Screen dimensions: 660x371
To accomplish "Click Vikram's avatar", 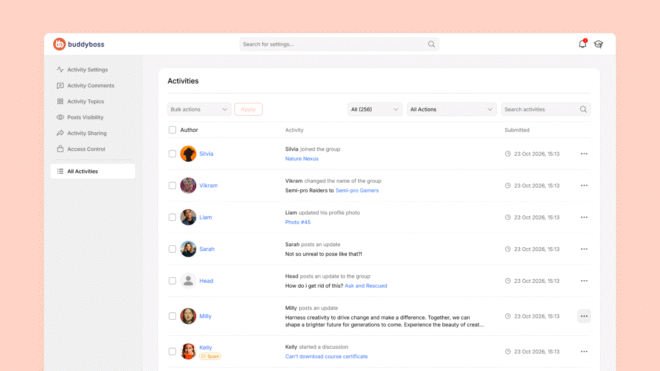I will [x=188, y=185].
